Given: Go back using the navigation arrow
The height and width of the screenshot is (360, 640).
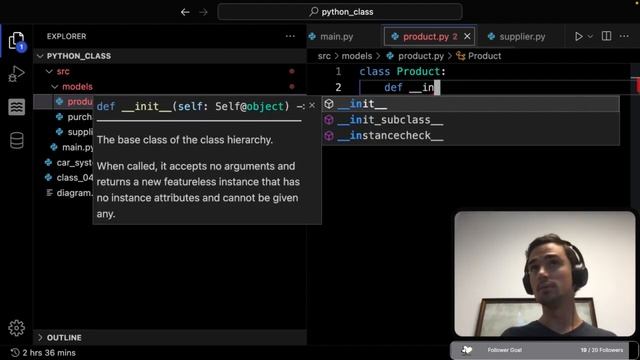Looking at the screenshot, I should tap(185, 12).
